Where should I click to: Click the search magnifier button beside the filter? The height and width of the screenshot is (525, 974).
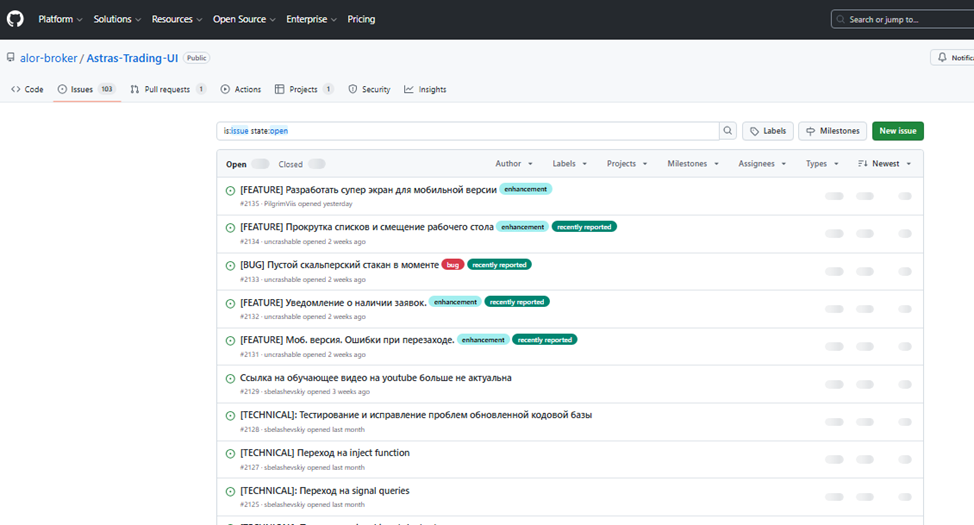pyautogui.click(x=728, y=131)
